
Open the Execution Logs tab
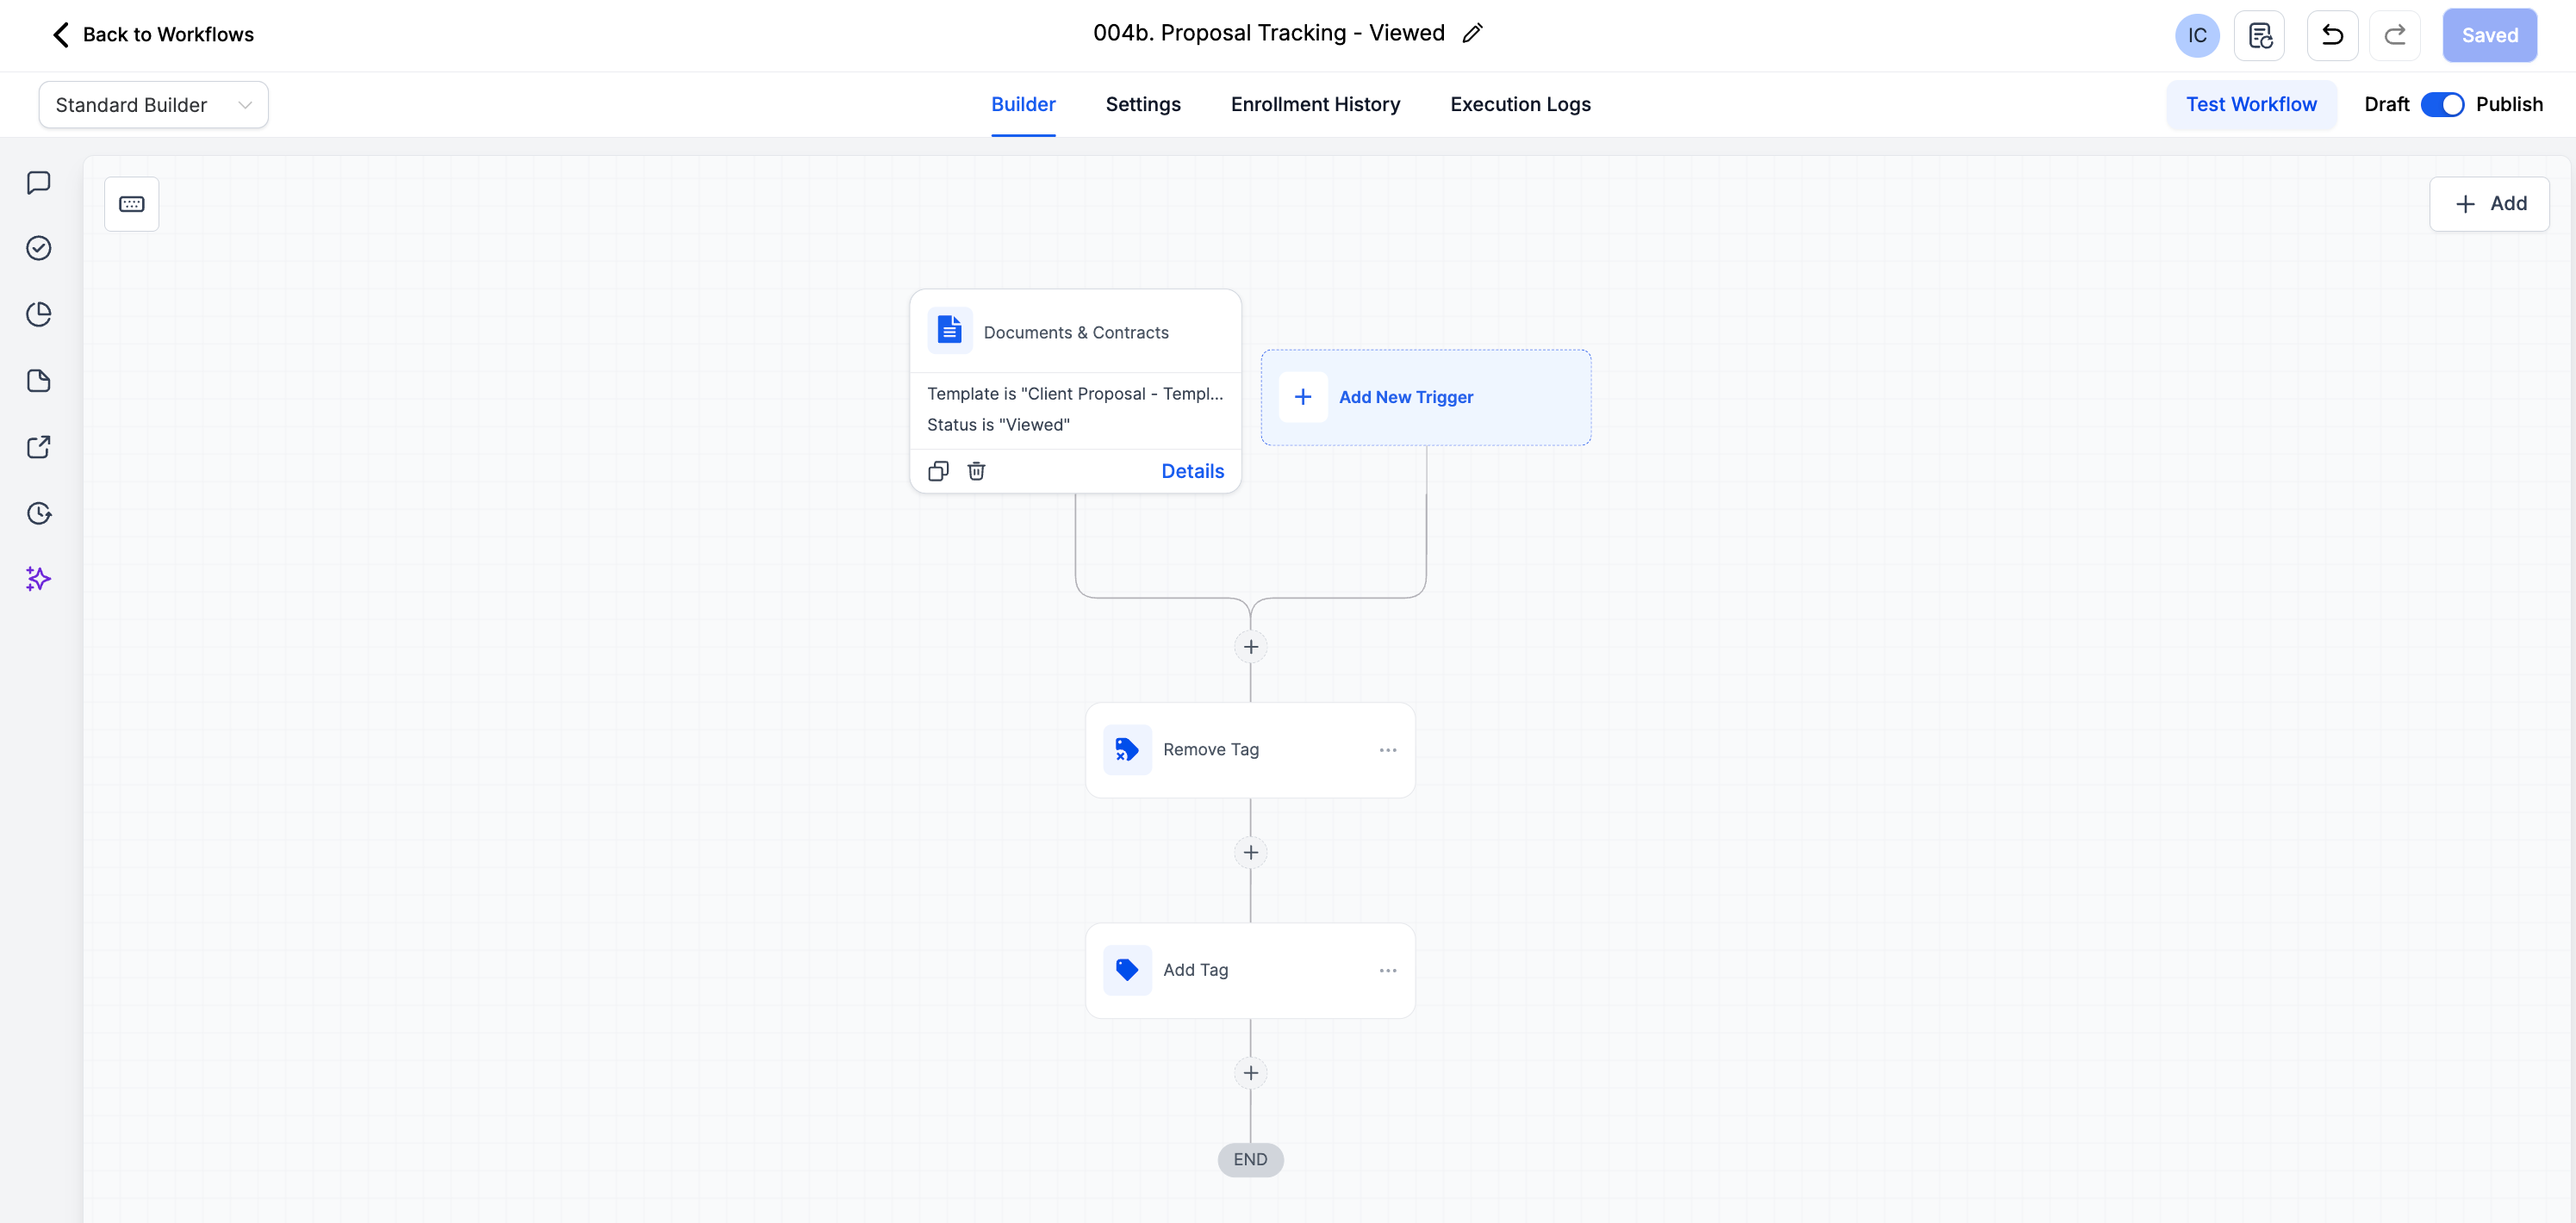coord(1519,105)
